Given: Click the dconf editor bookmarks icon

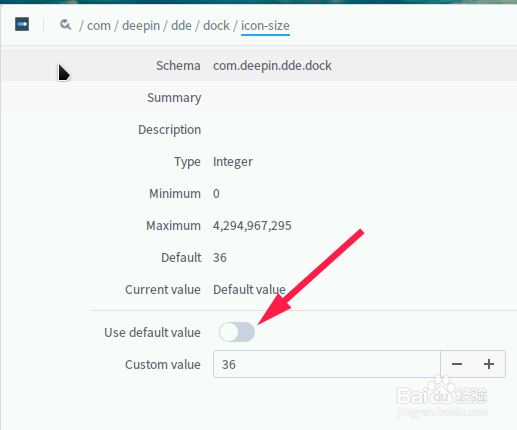Looking at the screenshot, I should (22, 24).
